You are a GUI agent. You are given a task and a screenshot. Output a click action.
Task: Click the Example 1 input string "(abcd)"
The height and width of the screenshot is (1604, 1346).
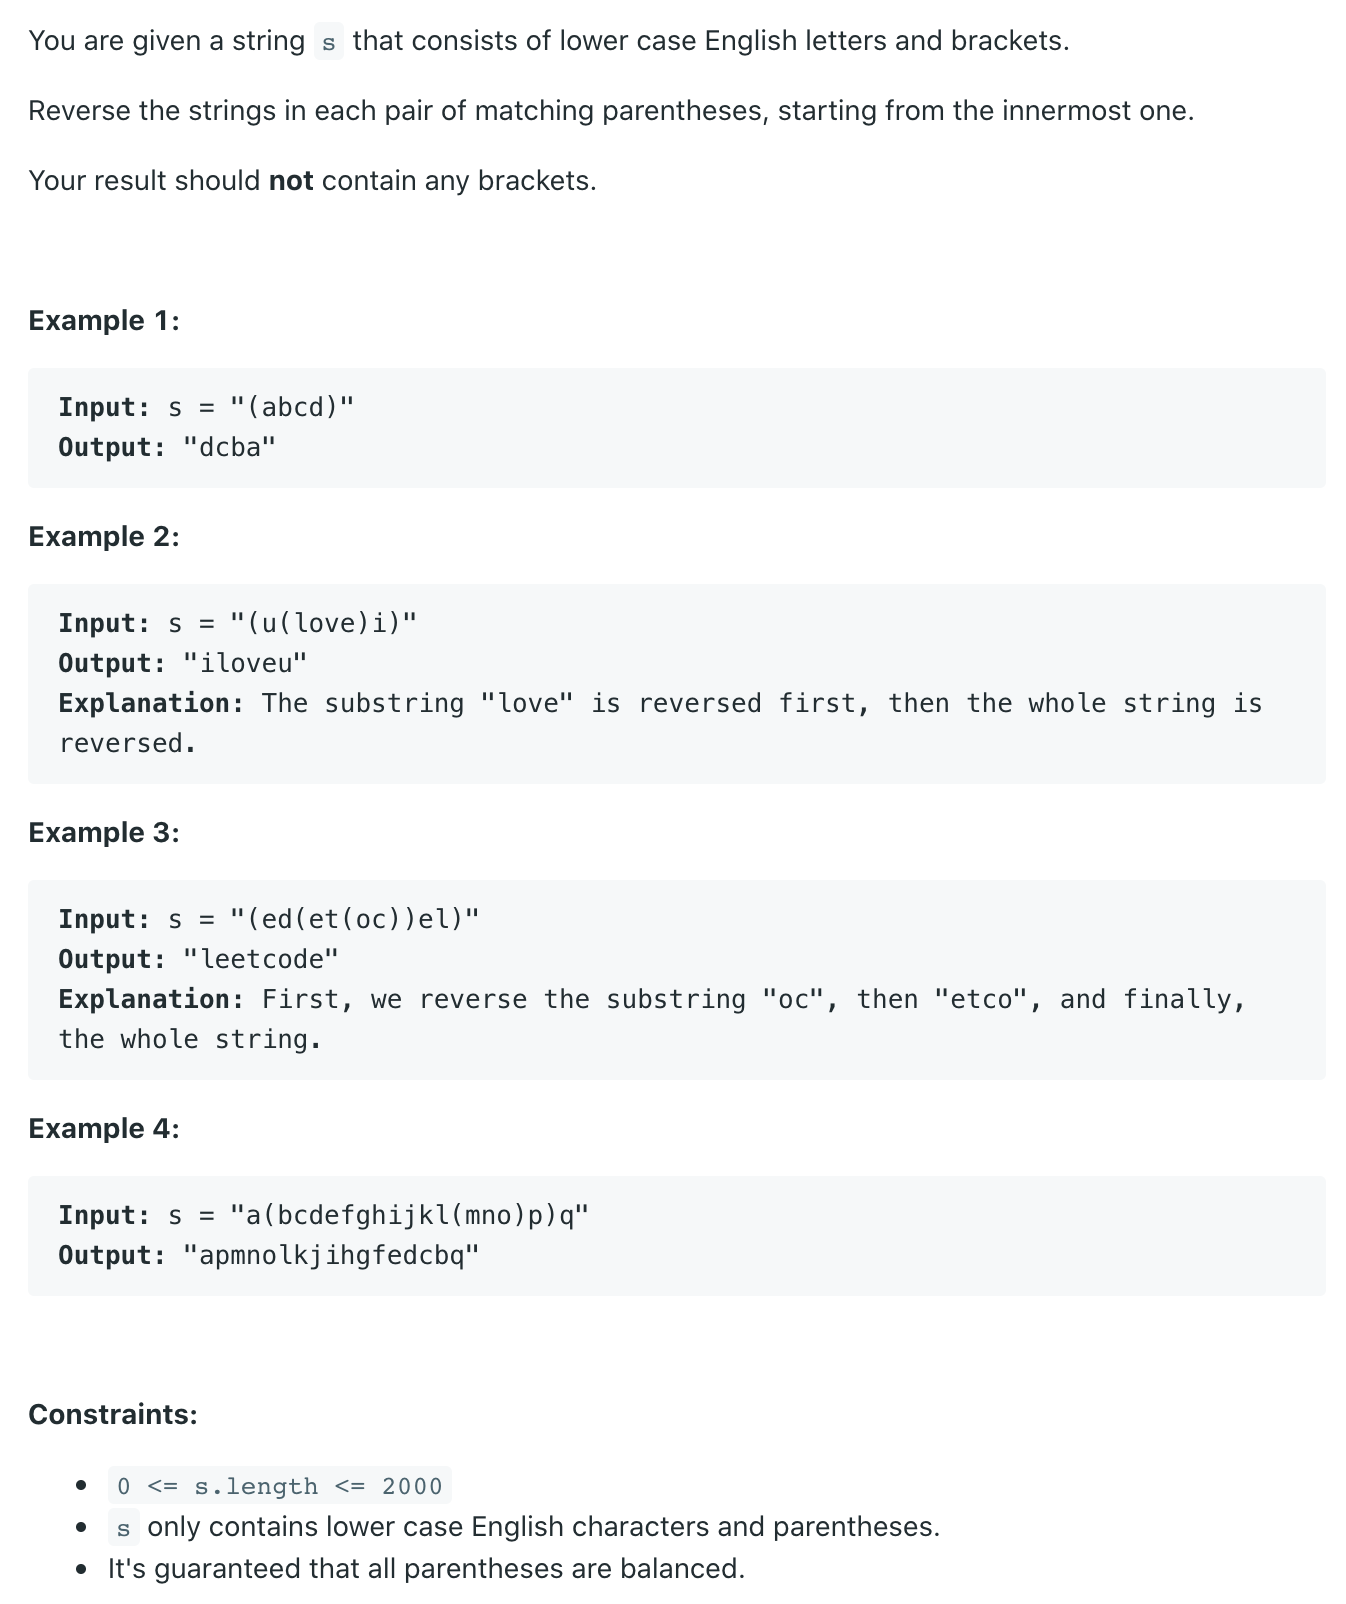coord(292,407)
